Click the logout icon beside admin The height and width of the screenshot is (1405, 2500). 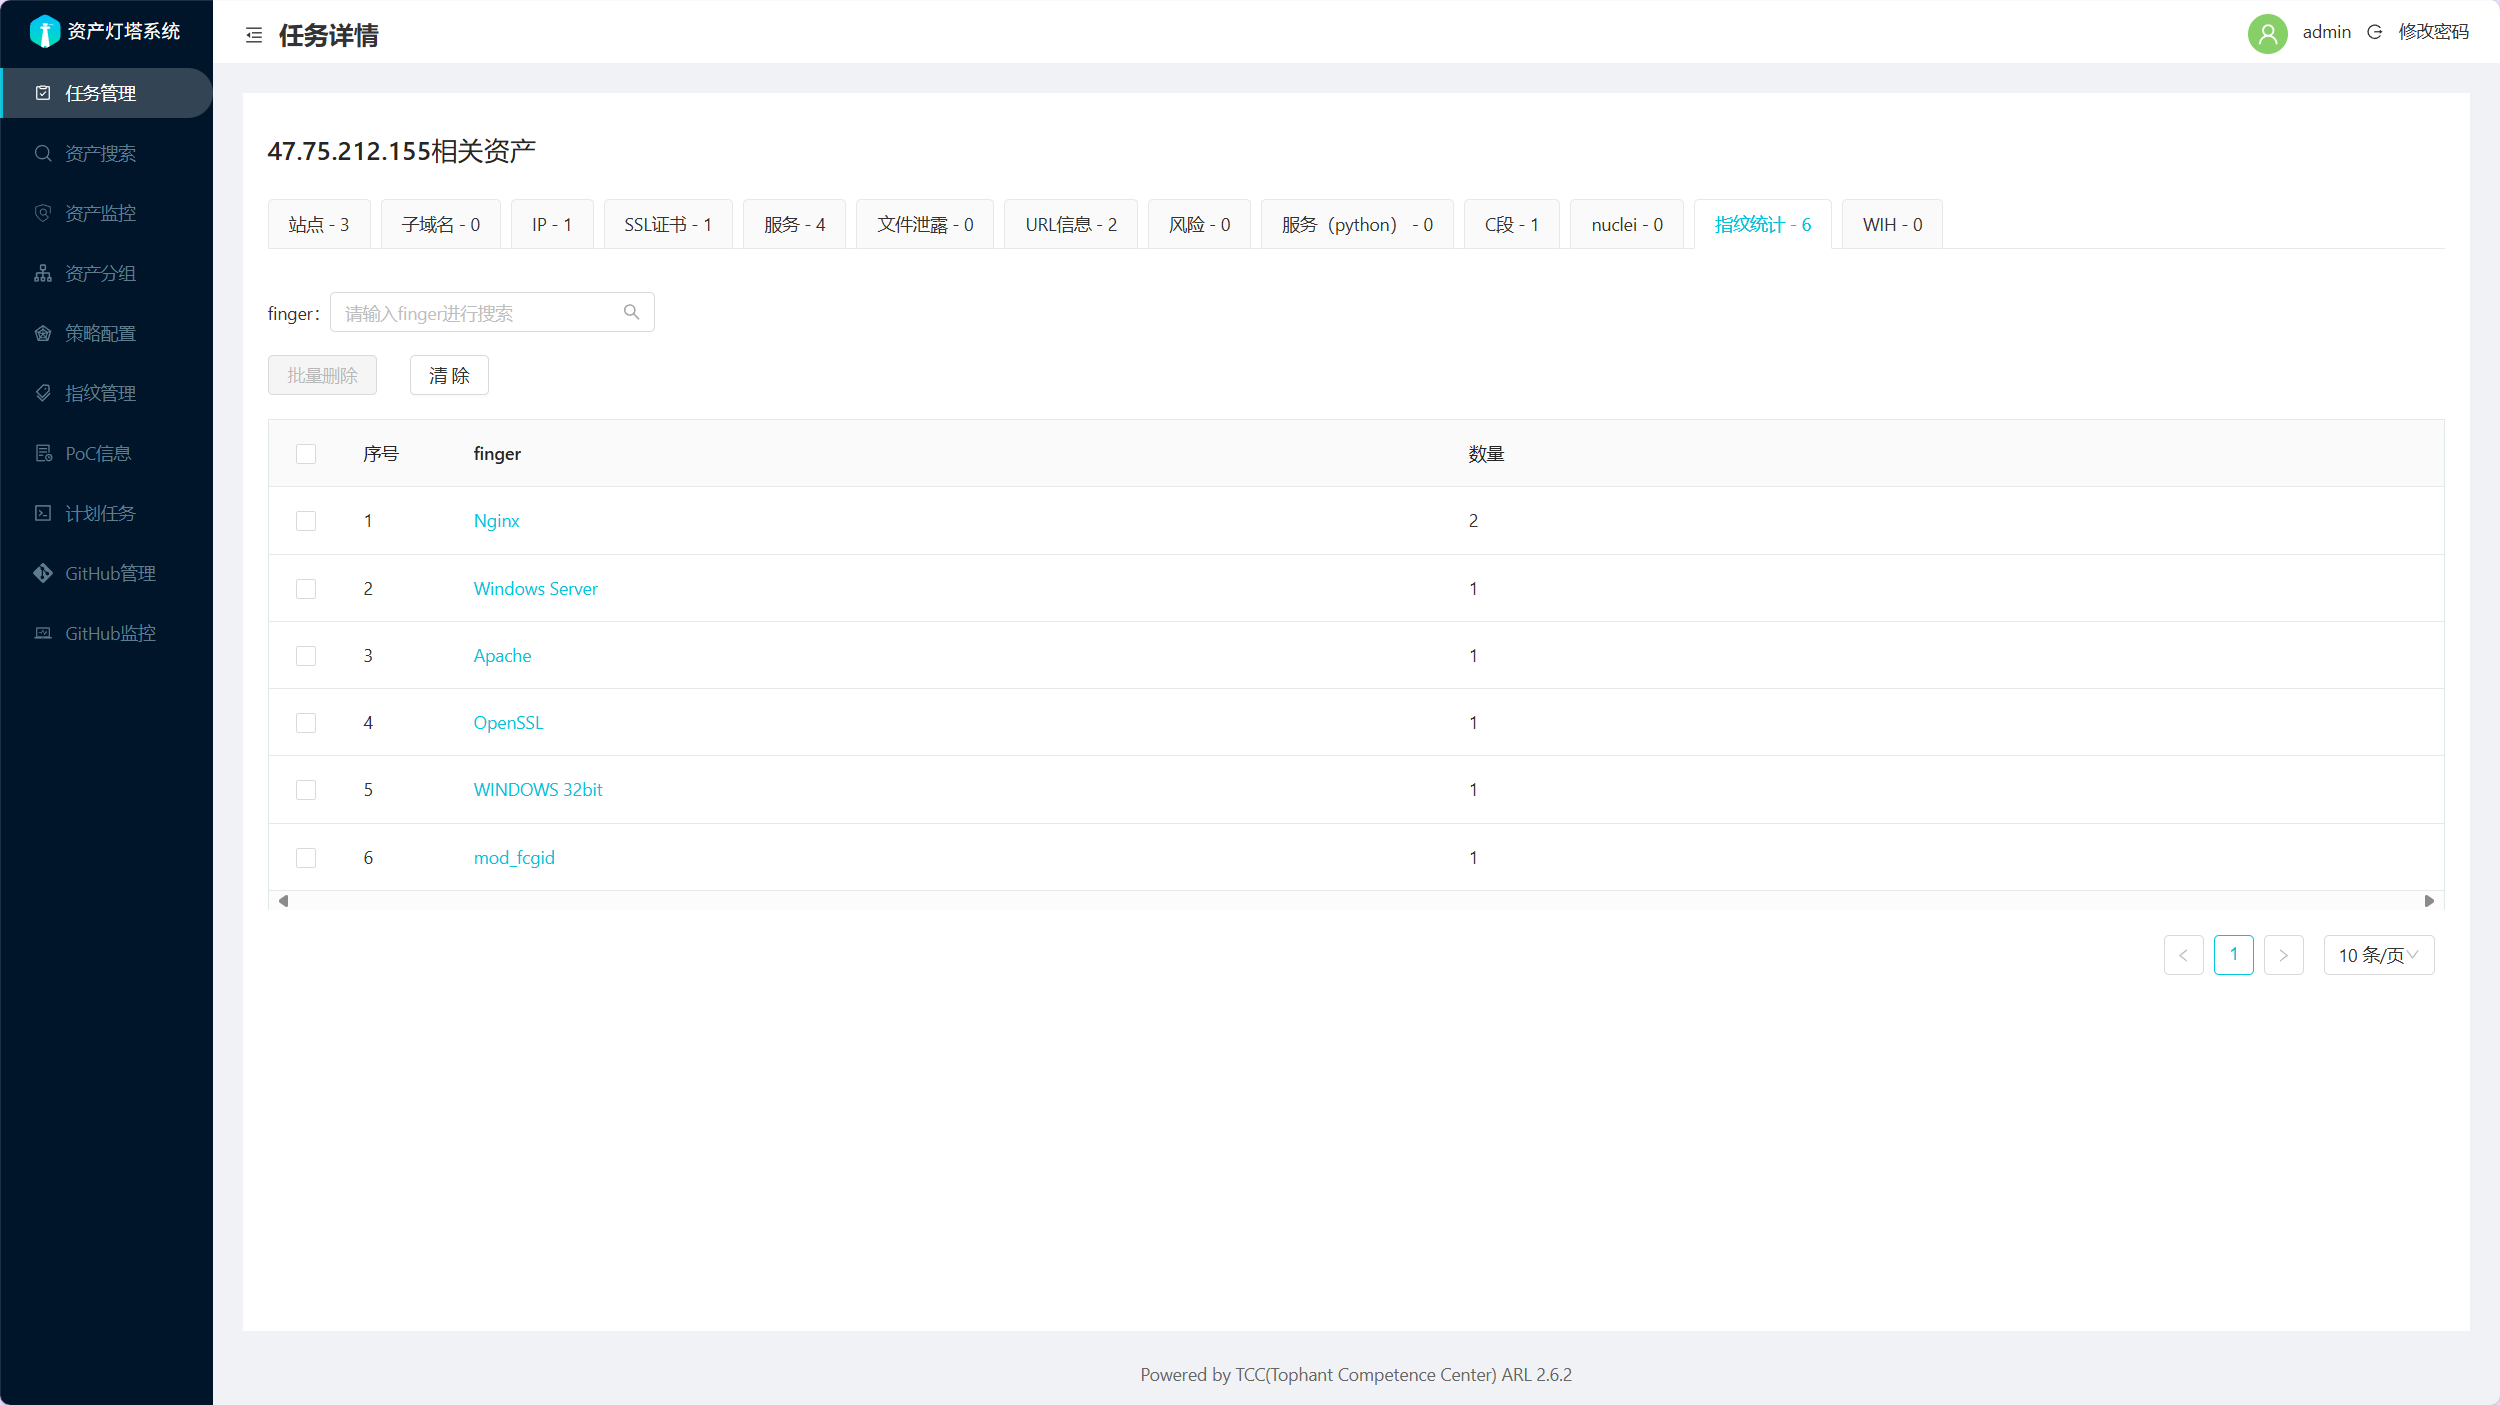pyautogui.click(x=2374, y=32)
